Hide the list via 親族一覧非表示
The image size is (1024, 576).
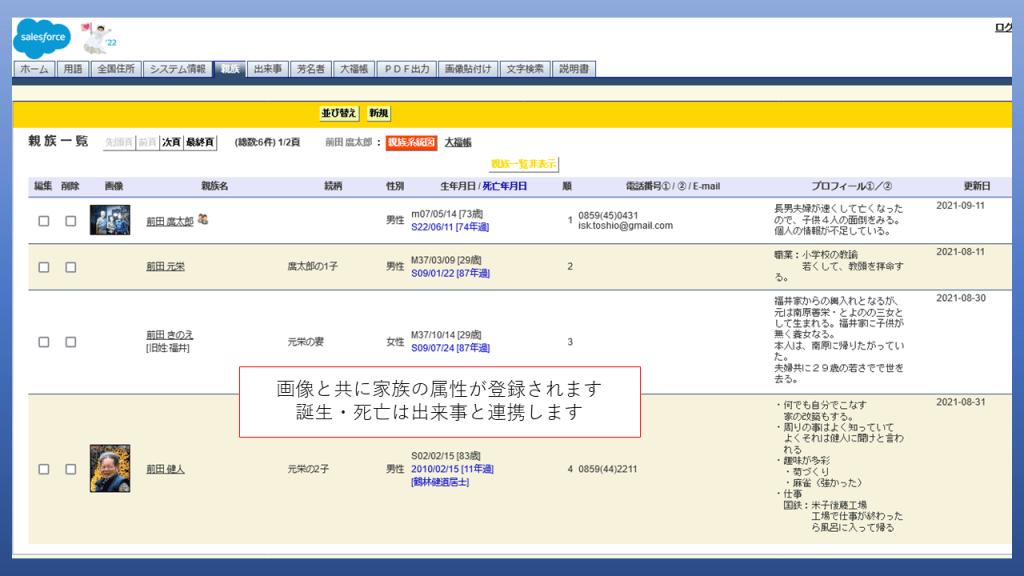click(x=524, y=164)
